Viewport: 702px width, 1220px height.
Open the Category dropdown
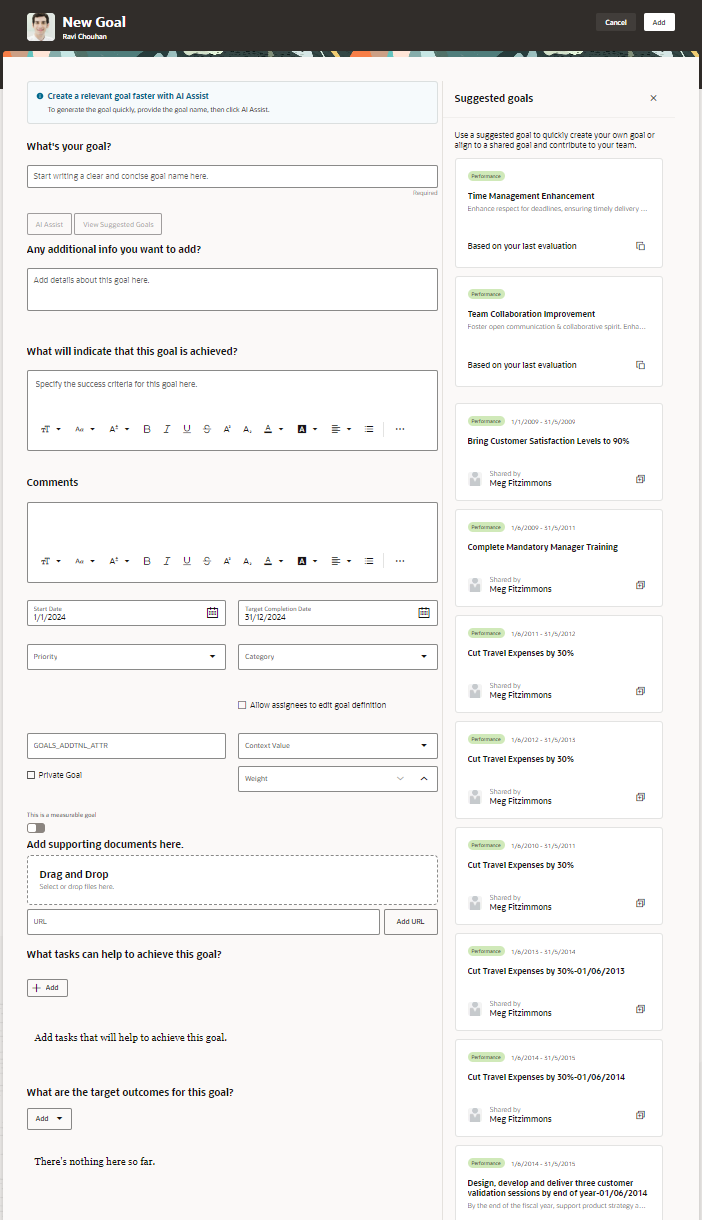338,657
